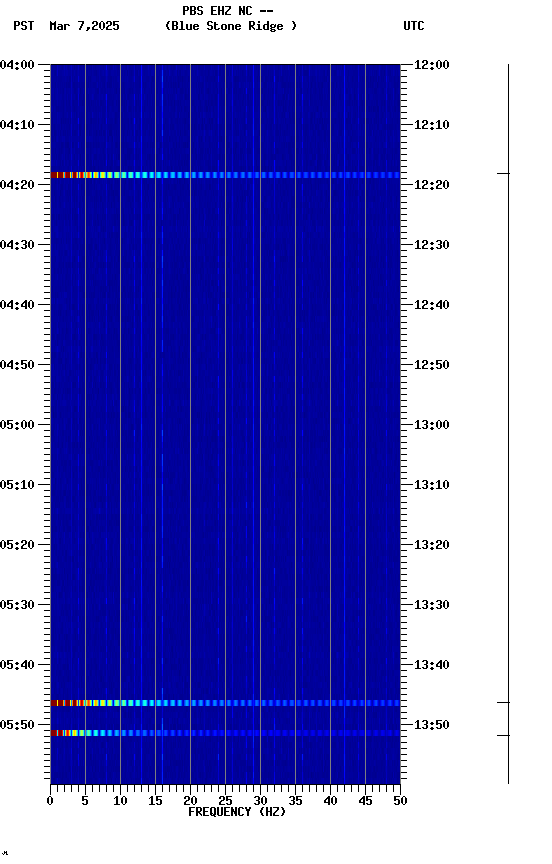Click the 5 Hz frequency tick label
Image resolution: width=552 pixels, height=864 pixels.
[x=85, y=801]
